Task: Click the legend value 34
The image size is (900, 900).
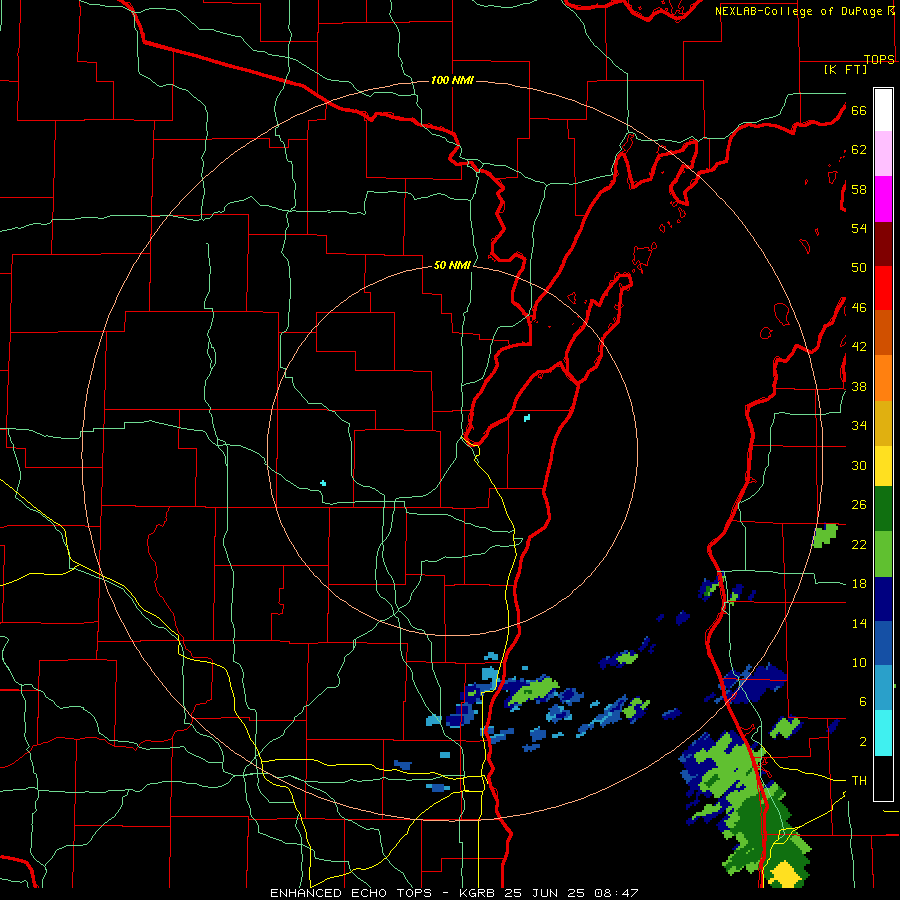Action: click(x=859, y=425)
